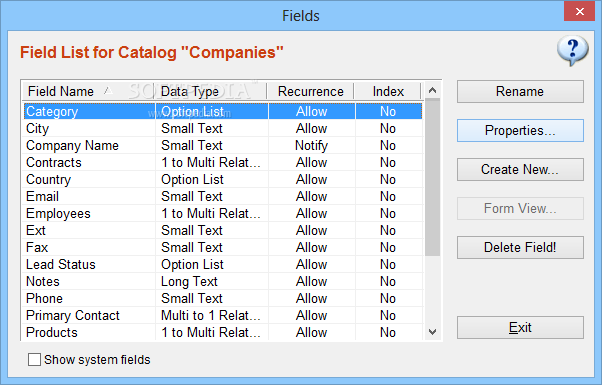Screen dimensions: 602x385
Task: Click No index cell in Products row
Action: tap(388, 332)
